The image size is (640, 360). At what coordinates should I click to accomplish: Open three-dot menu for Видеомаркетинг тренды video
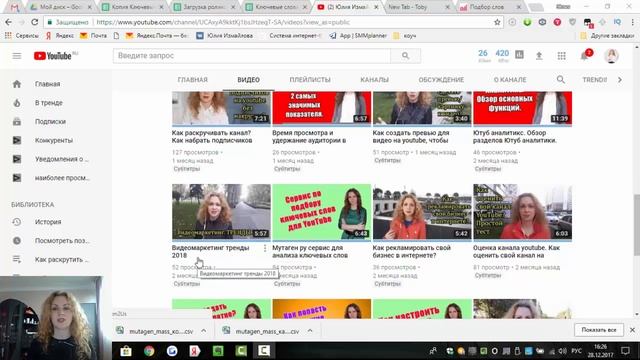(x=265, y=248)
